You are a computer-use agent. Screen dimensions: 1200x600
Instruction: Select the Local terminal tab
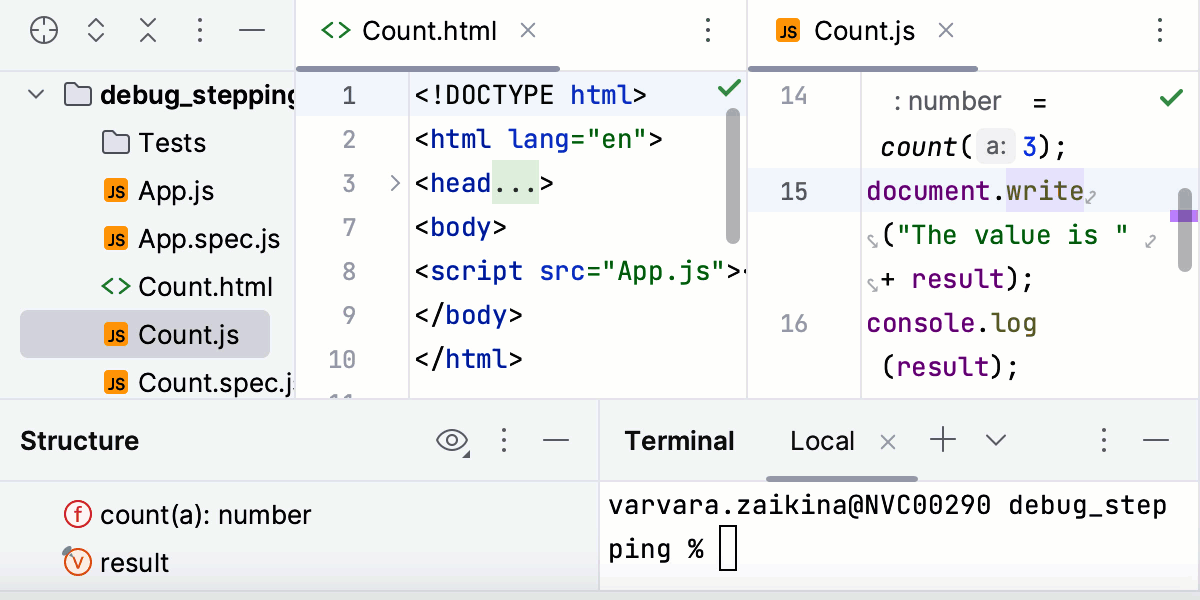(822, 440)
